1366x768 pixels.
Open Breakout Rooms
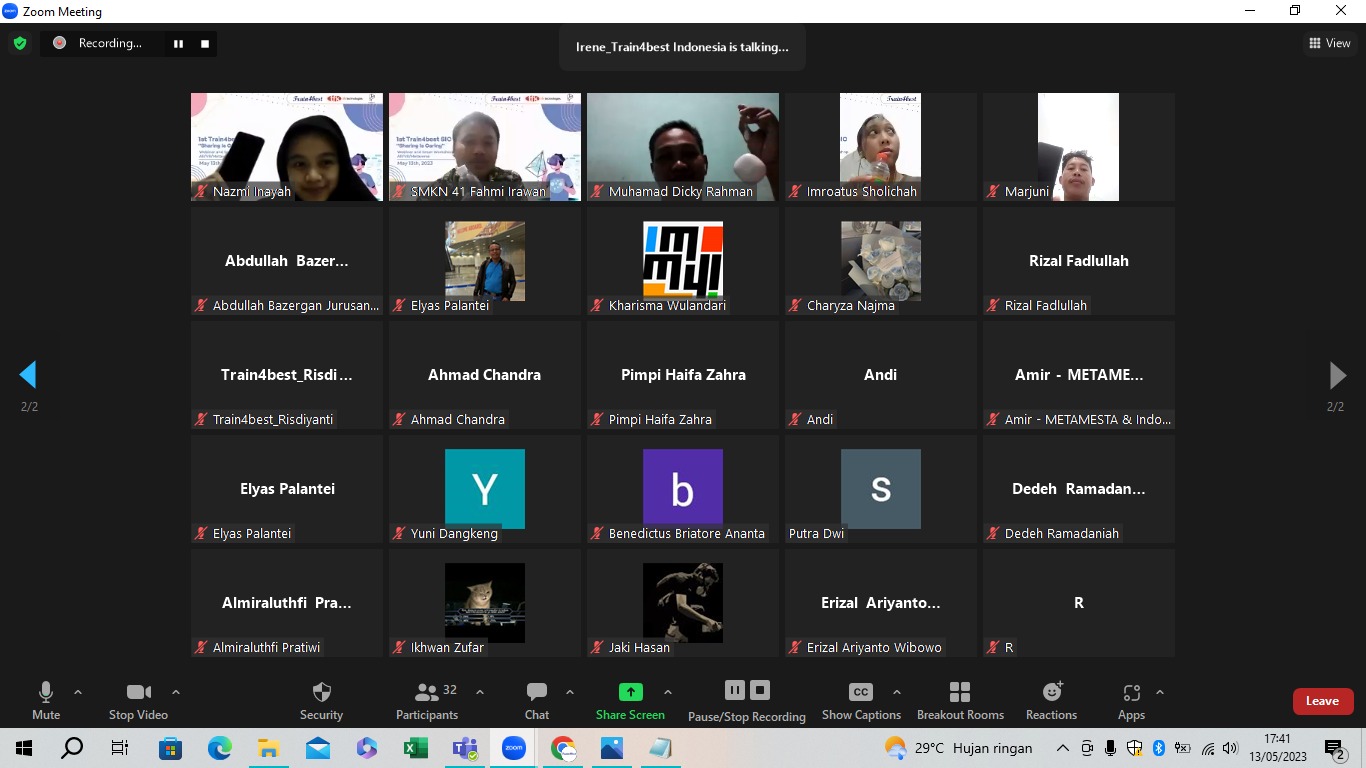click(x=960, y=693)
